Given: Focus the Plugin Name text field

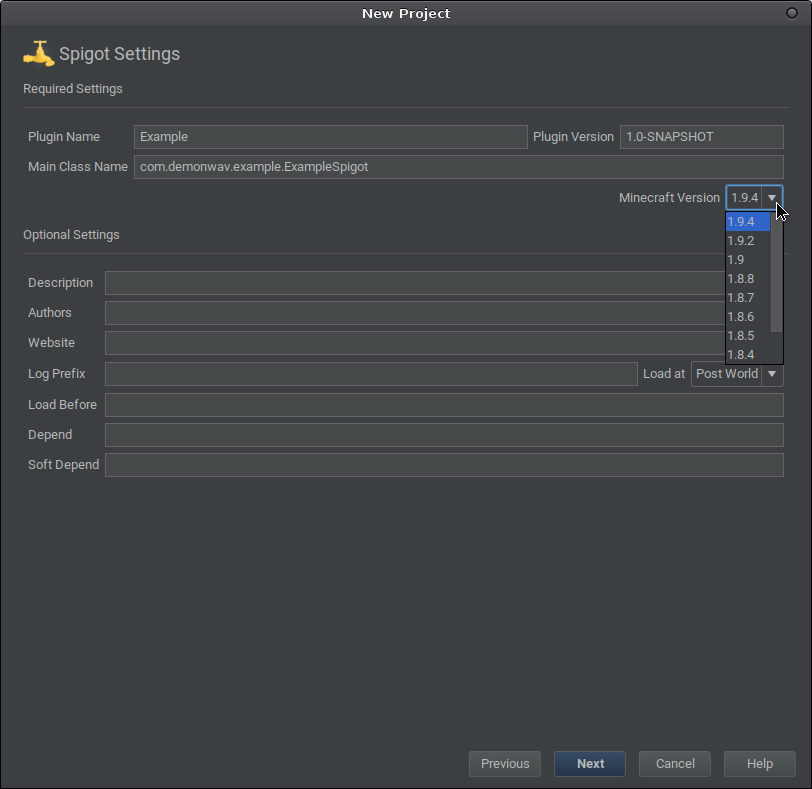Looking at the screenshot, I should tap(330, 137).
